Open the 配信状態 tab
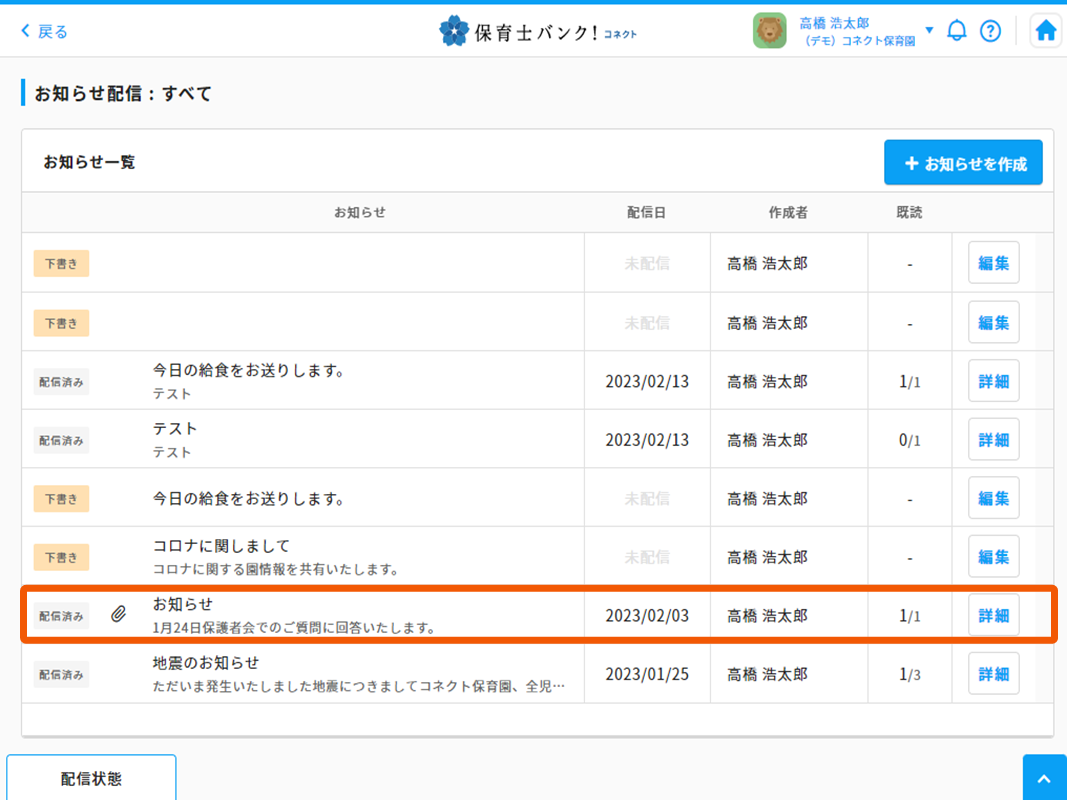 pos(91,778)
